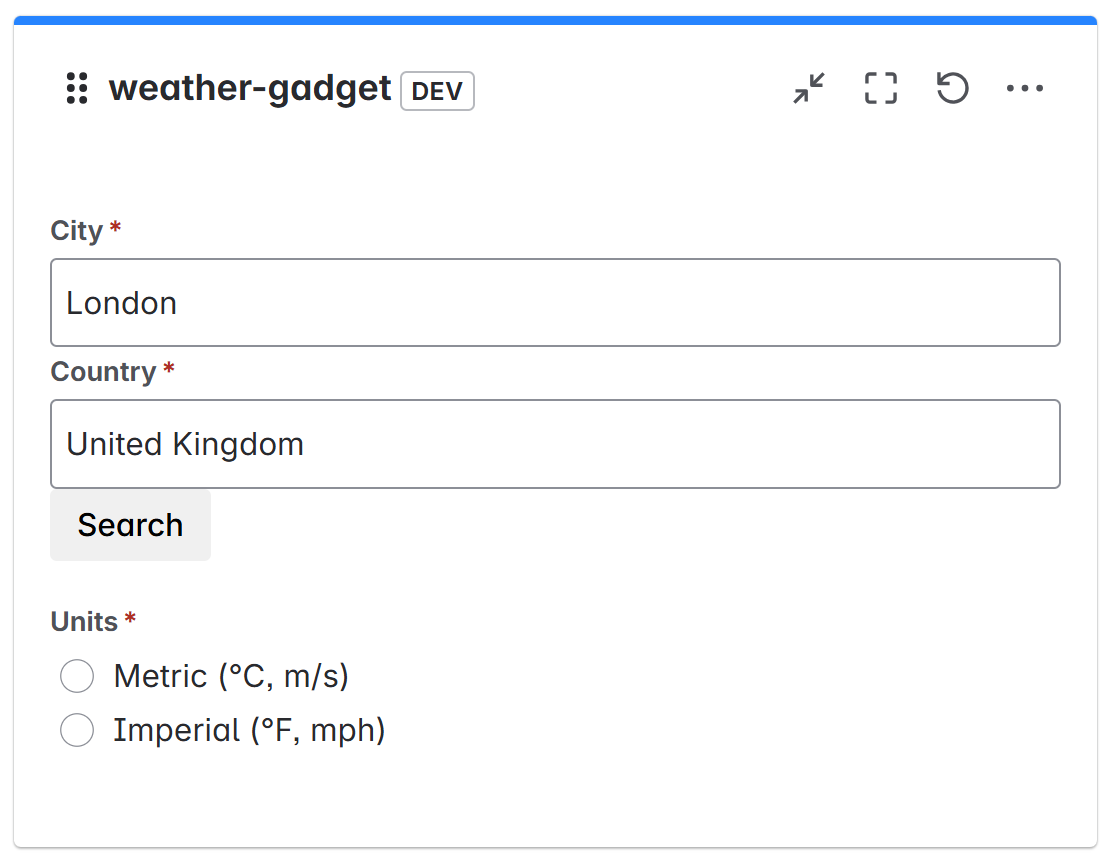Click the DEV badge
This screenshot has height=864, width=1112.
click(x=437, y=91)
